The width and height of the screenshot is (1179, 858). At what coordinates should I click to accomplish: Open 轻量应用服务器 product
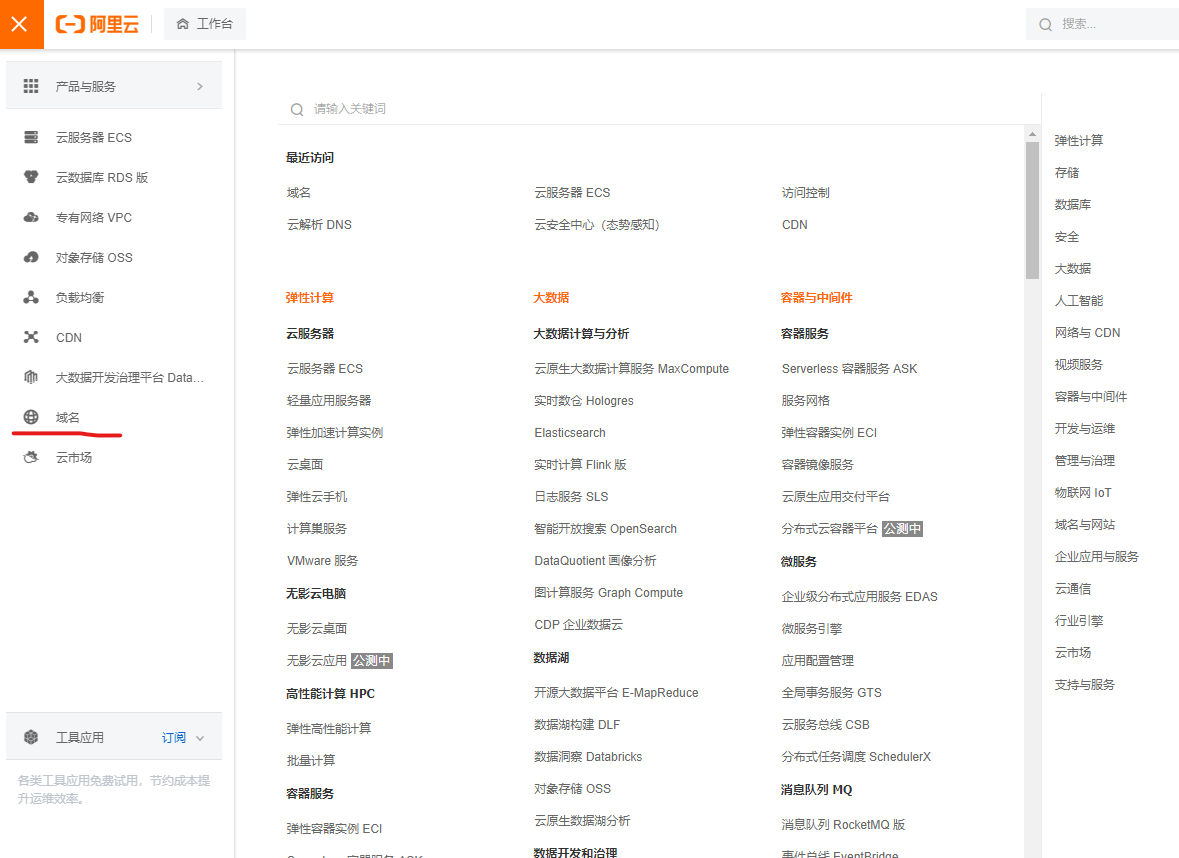coord(329,401)
